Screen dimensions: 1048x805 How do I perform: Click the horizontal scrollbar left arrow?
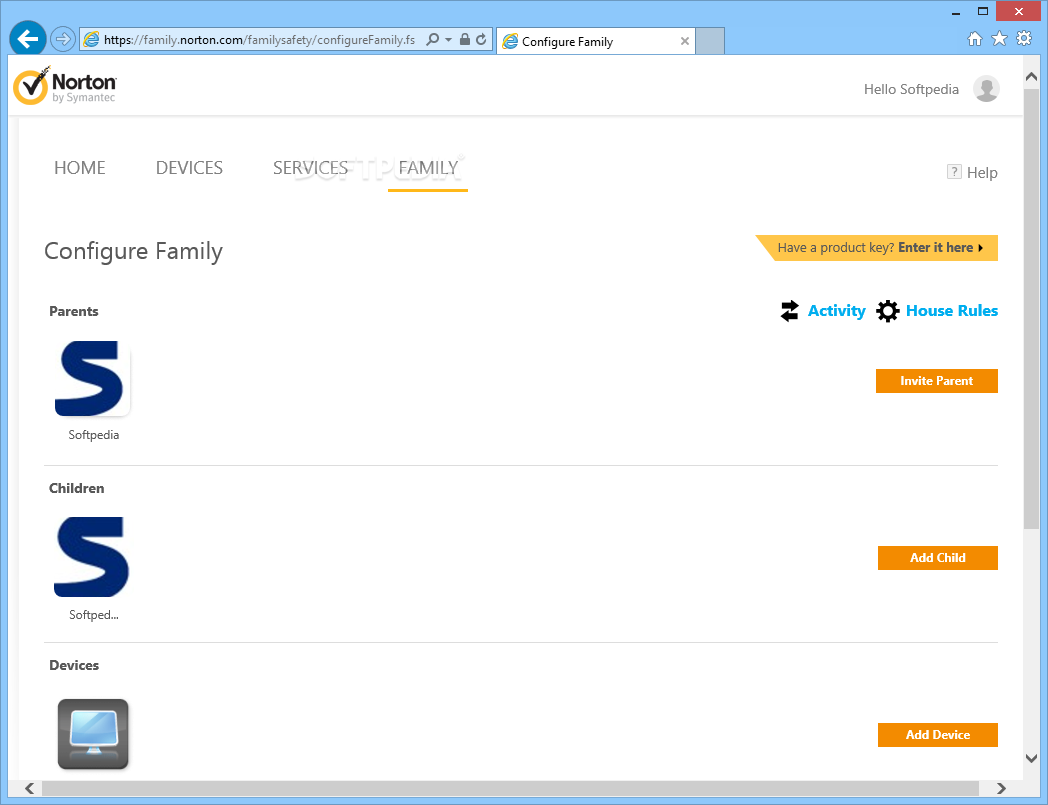(29, 788)
